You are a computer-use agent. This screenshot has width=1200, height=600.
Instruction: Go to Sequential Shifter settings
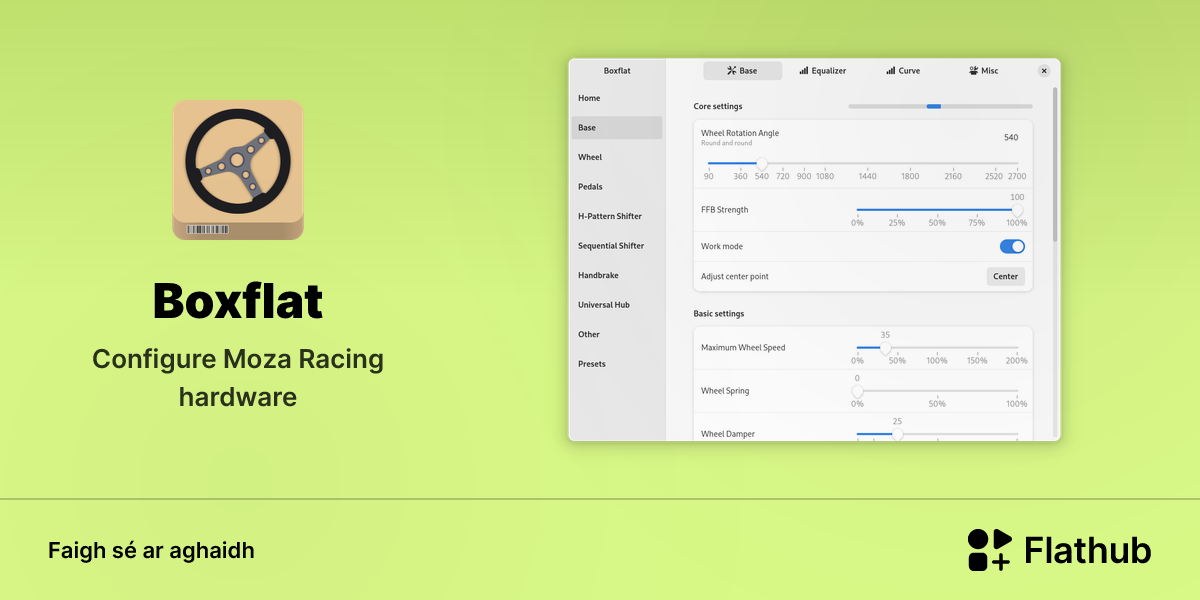click(x=617, y=246)
